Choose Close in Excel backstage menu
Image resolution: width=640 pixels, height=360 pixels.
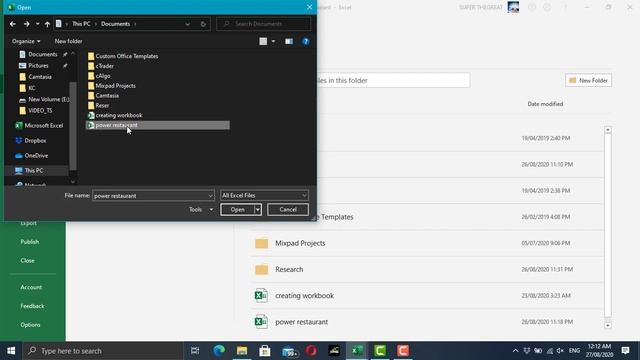[27, 261]
